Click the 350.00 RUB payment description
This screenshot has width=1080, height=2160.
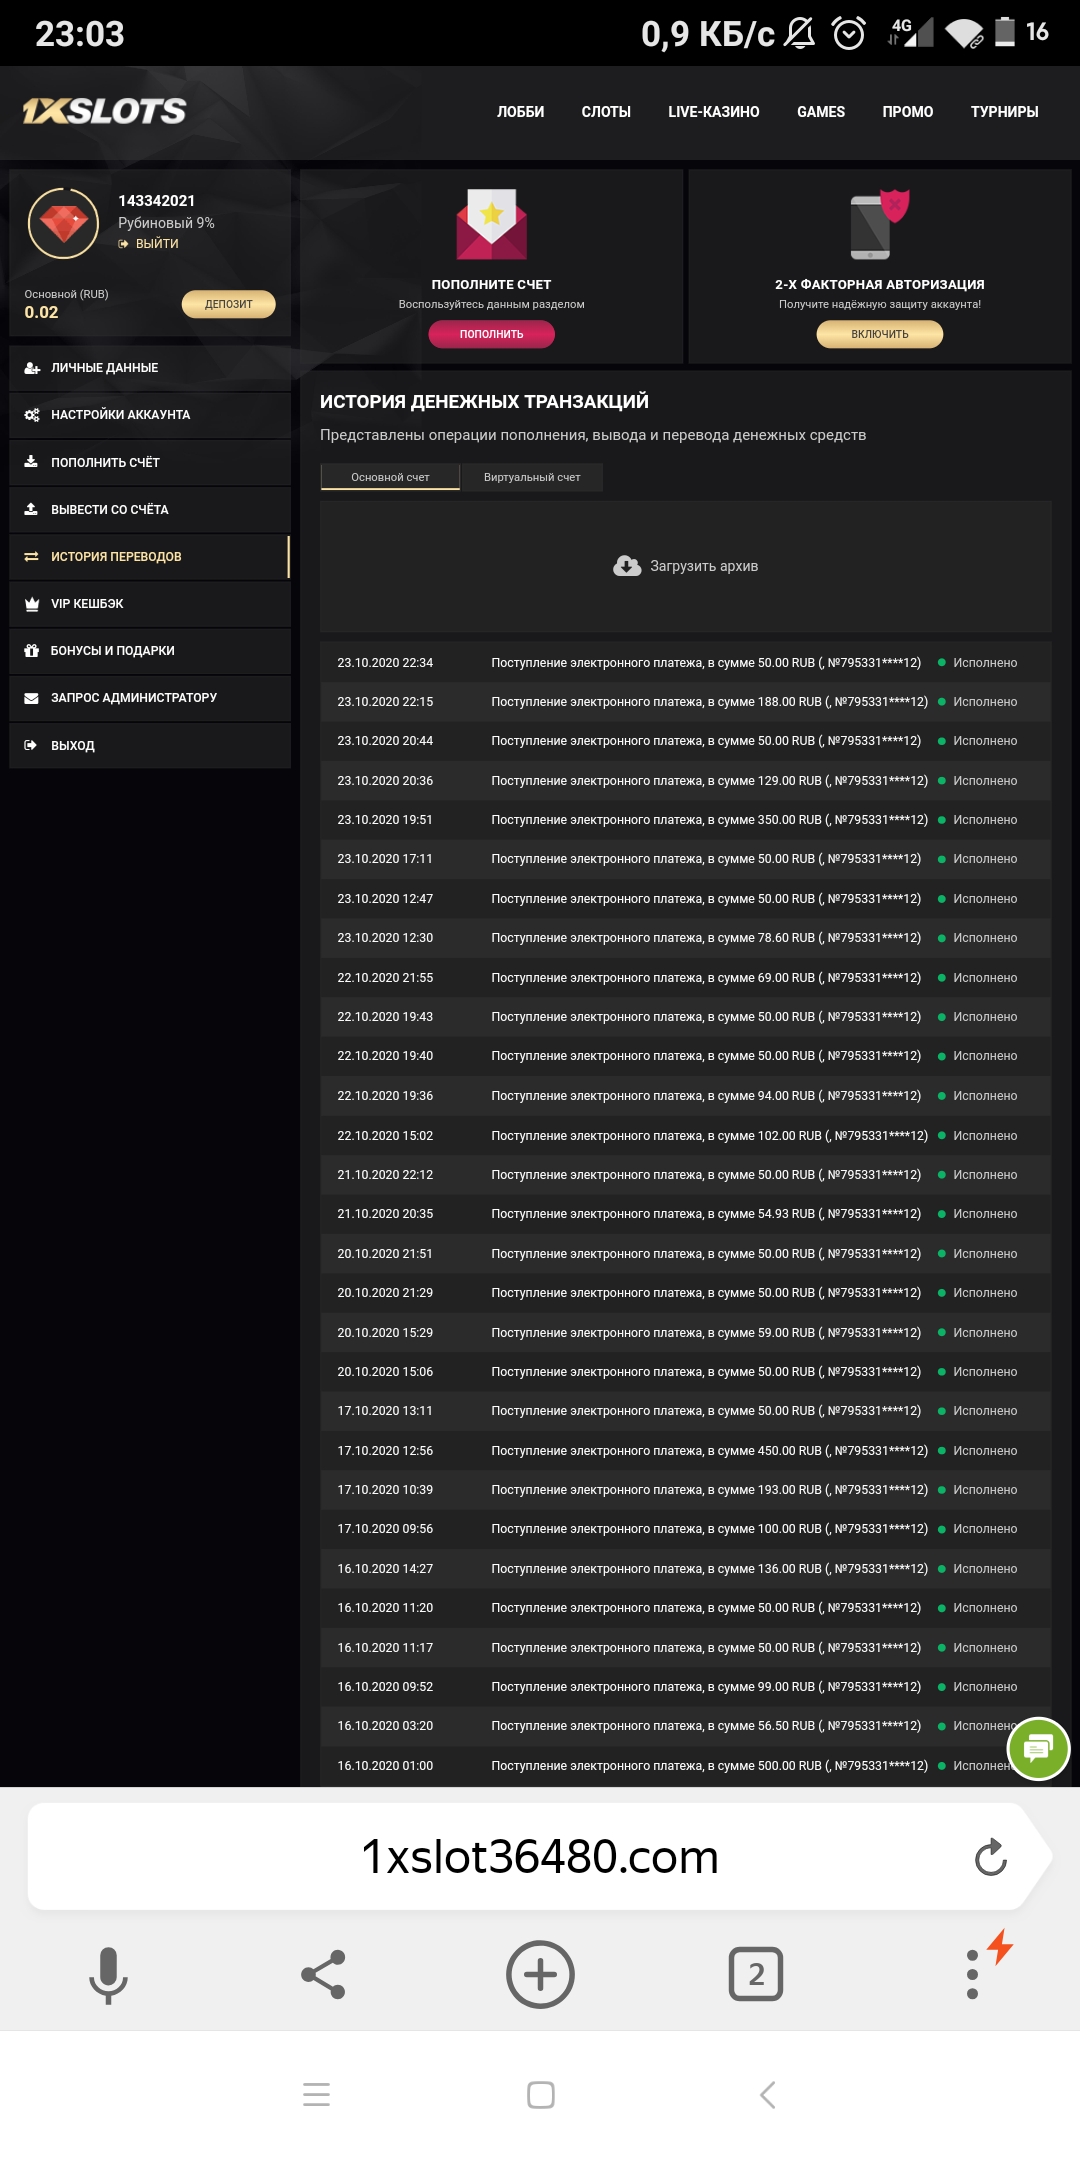(x=709, y=820)
